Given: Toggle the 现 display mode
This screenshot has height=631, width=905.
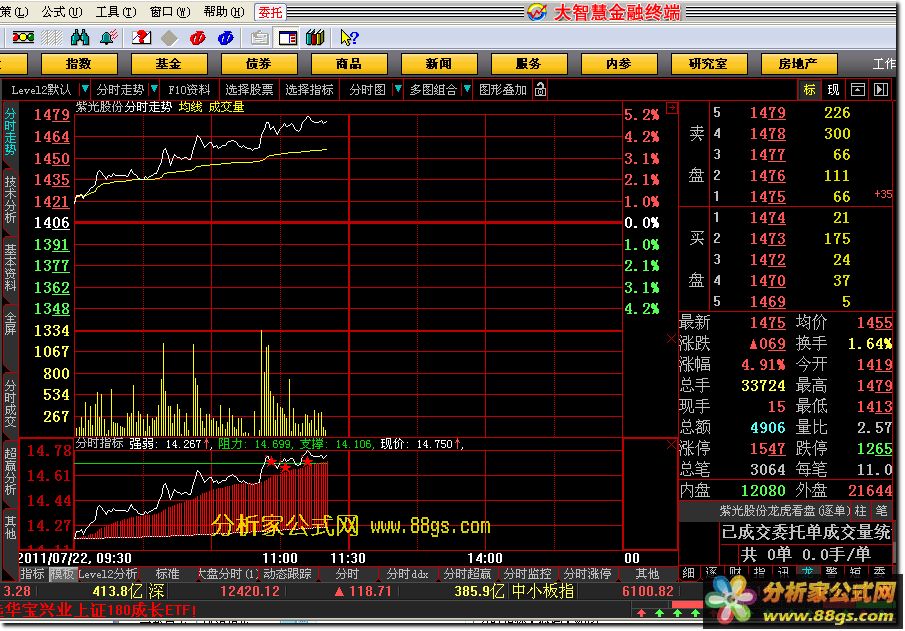Looking at the screenshot, I should coord(833,89).
